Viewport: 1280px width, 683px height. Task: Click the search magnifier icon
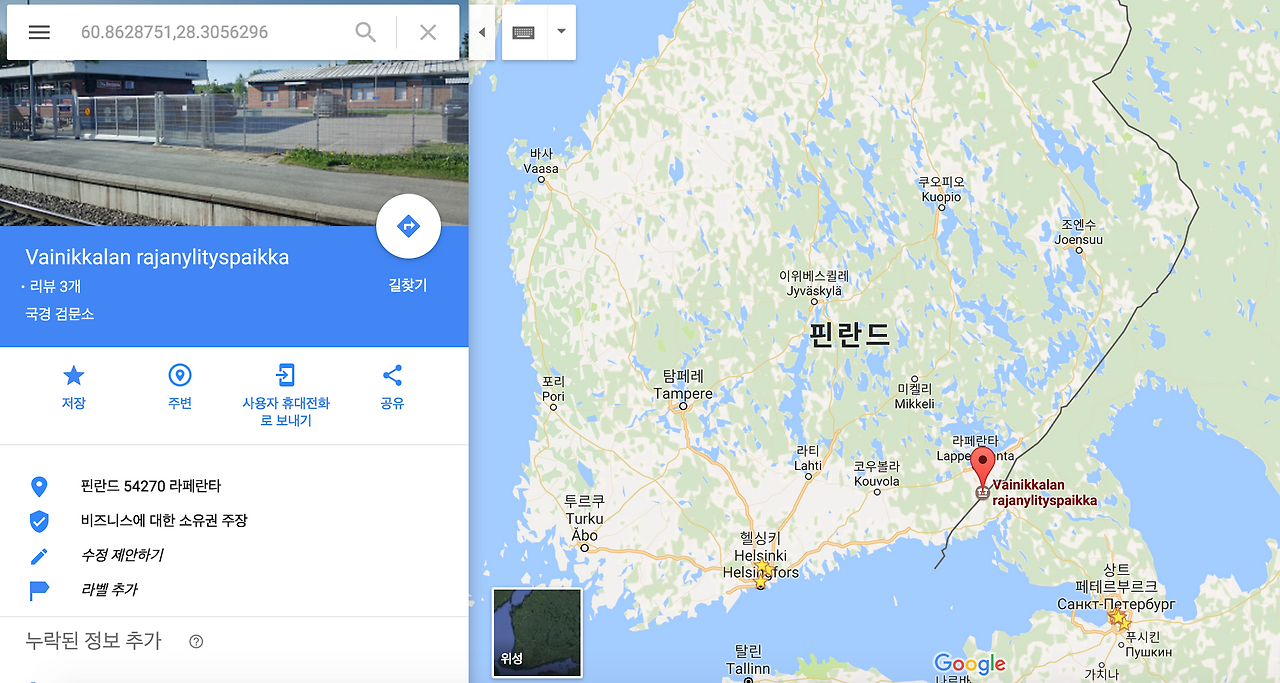(366, 32)
